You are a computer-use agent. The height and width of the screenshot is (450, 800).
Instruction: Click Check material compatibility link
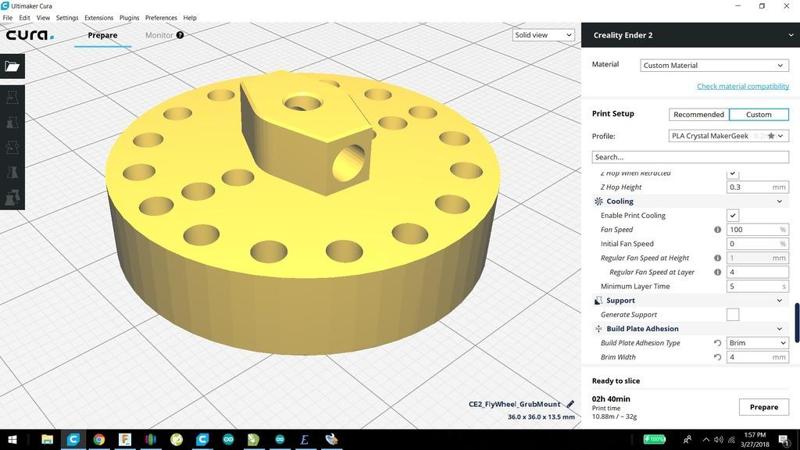click(x=743, y=86)
